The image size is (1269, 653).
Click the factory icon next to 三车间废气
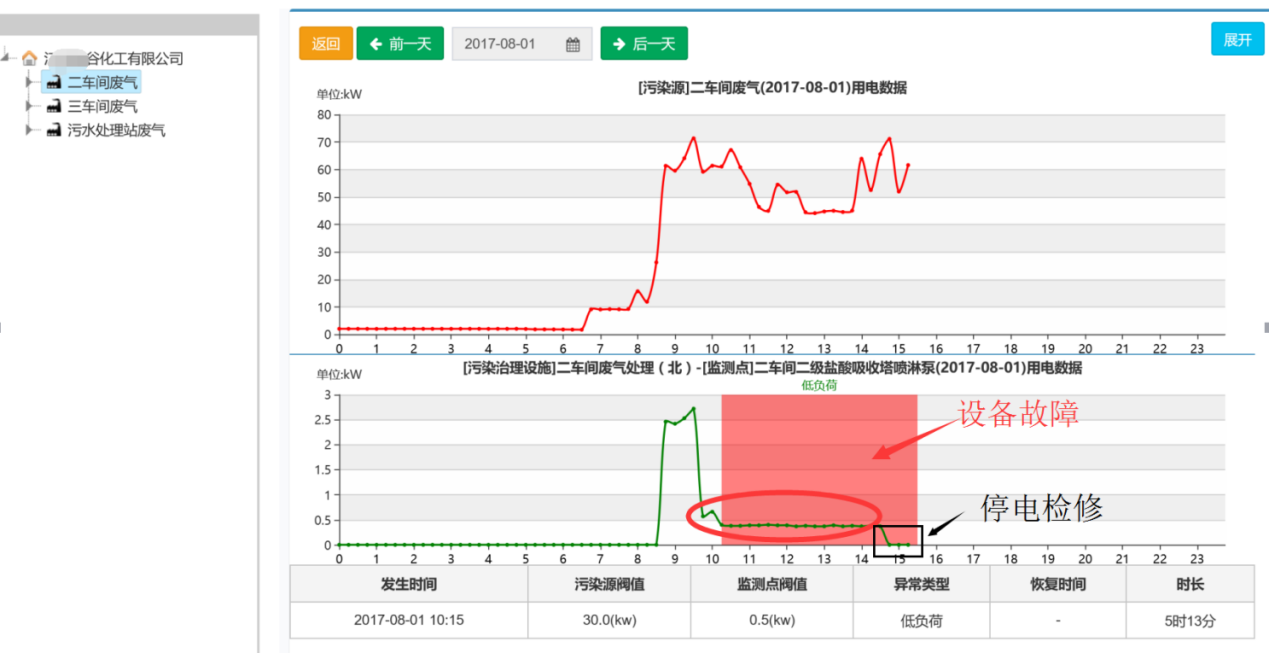[54, 106]
